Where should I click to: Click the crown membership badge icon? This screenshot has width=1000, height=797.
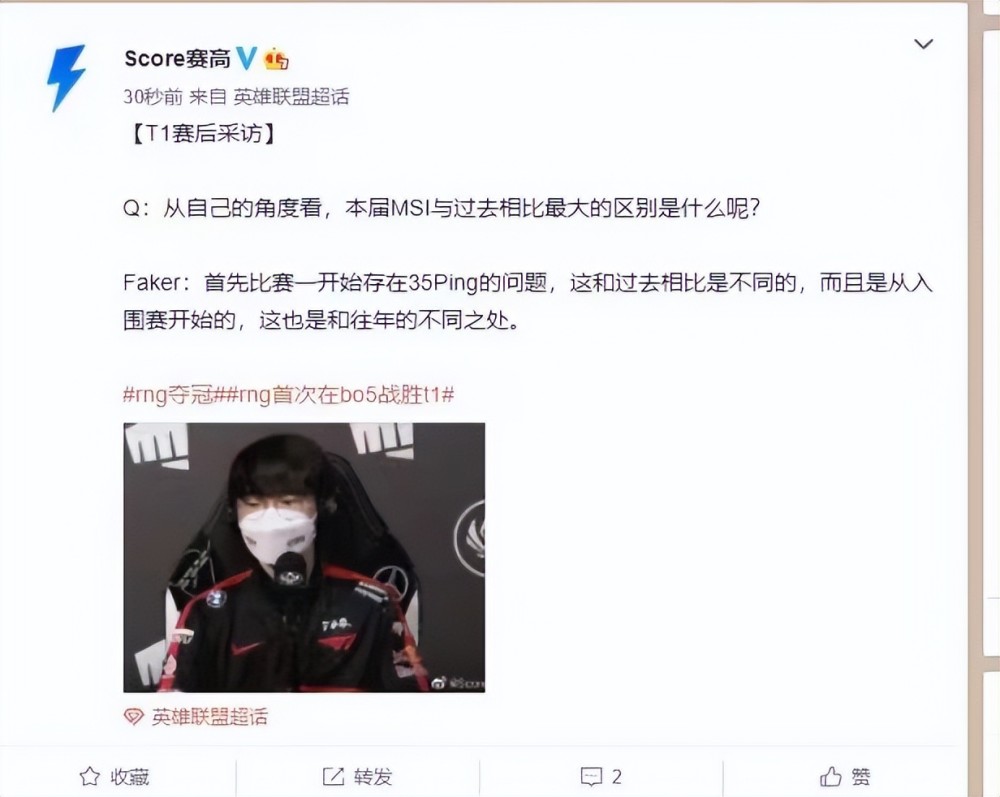click(x=276, y=59)
